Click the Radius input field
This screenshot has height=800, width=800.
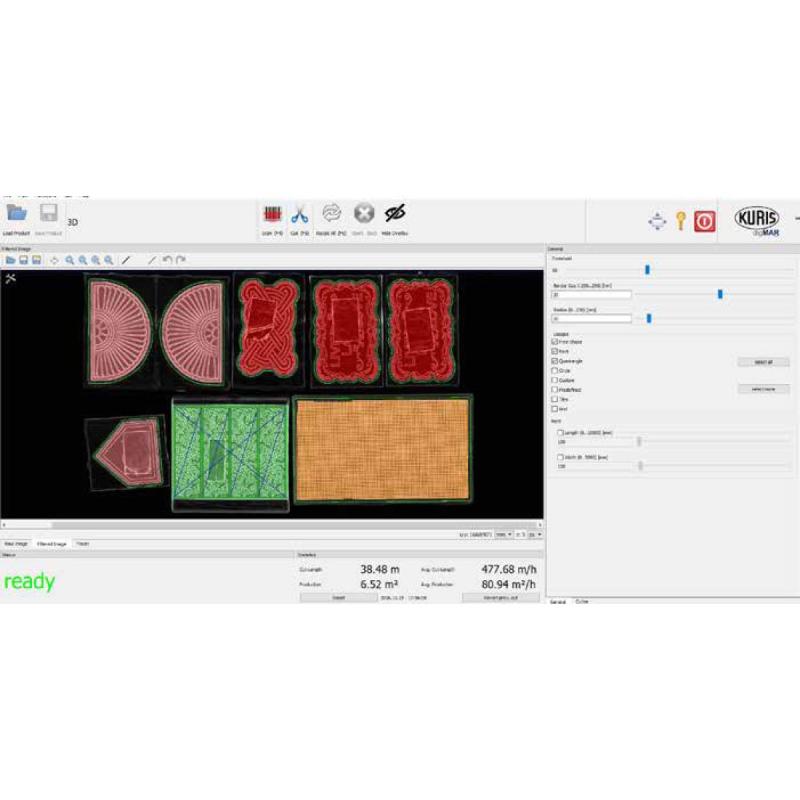591,319
